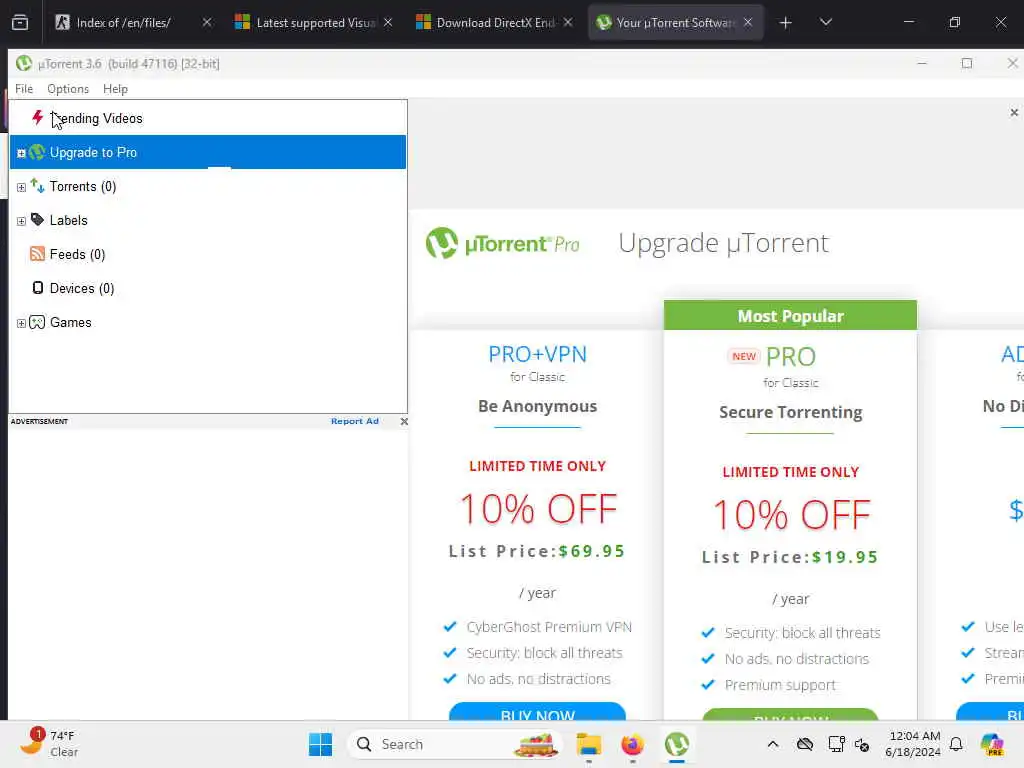Viewport: 1024px width, 768px height.
Task: Click the red NEW badge beside PRO
Action: click(x=744, y=356)
